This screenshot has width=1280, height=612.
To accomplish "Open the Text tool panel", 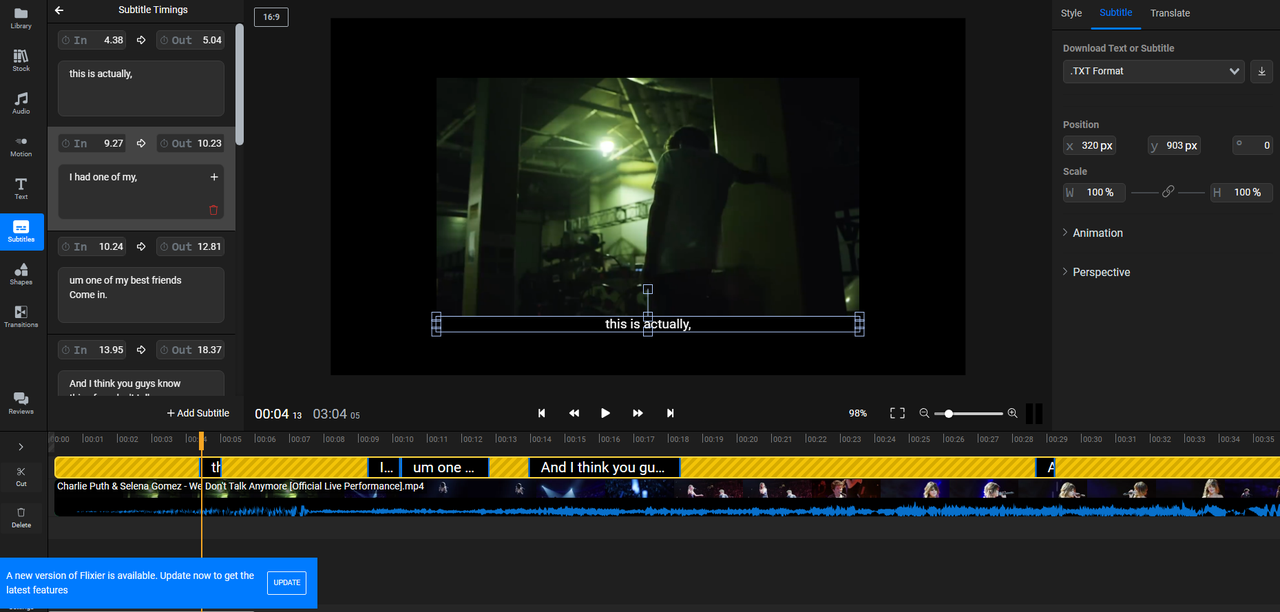I will tap(21, 188).
